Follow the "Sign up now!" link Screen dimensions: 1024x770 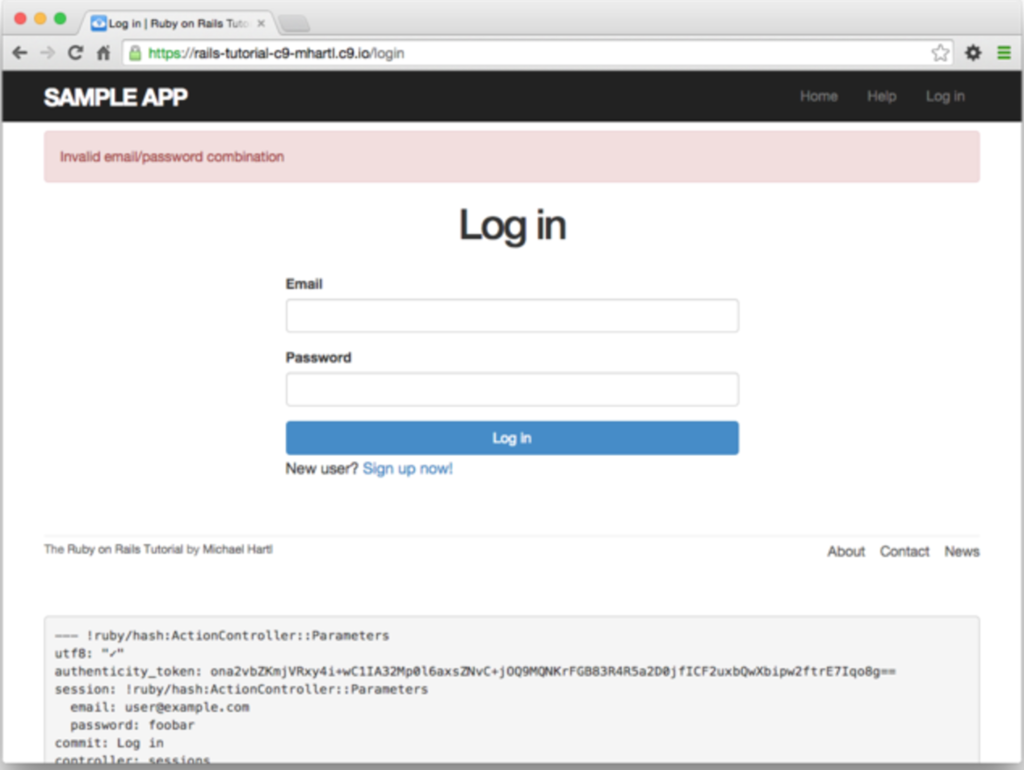pos(407,467)
